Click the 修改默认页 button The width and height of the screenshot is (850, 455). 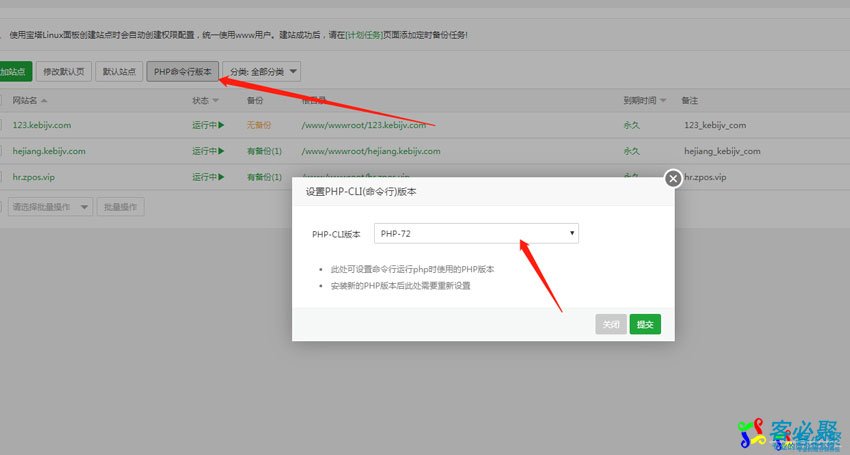pyautogui.click(x=63, y=72)
